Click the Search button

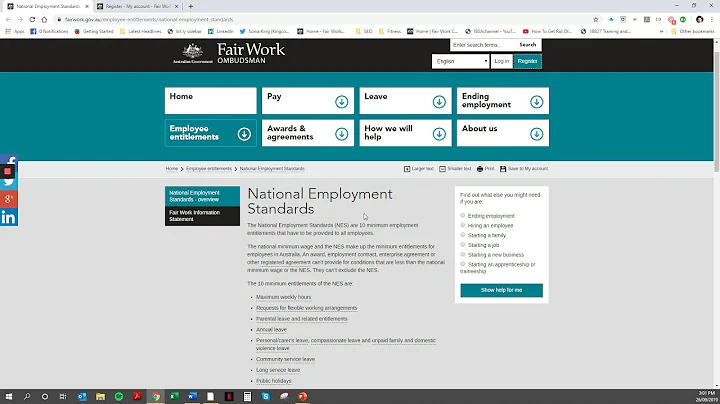tap(528, 45)
